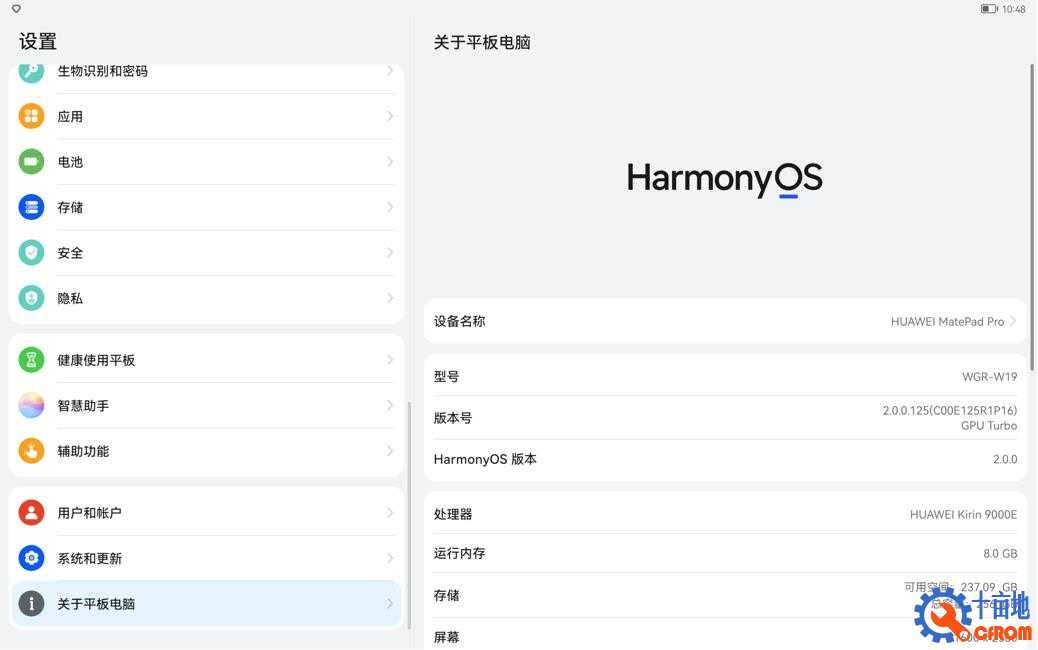Expand the arrow on the 应用 sidebar row
1038x650 pixels.
390,116
